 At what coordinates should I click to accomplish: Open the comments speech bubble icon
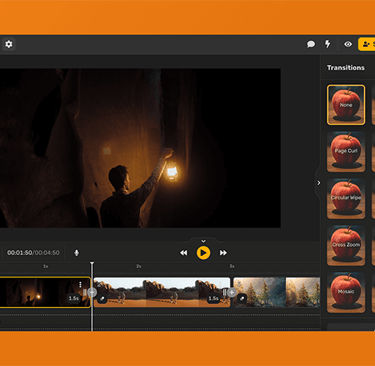point(311,44)
